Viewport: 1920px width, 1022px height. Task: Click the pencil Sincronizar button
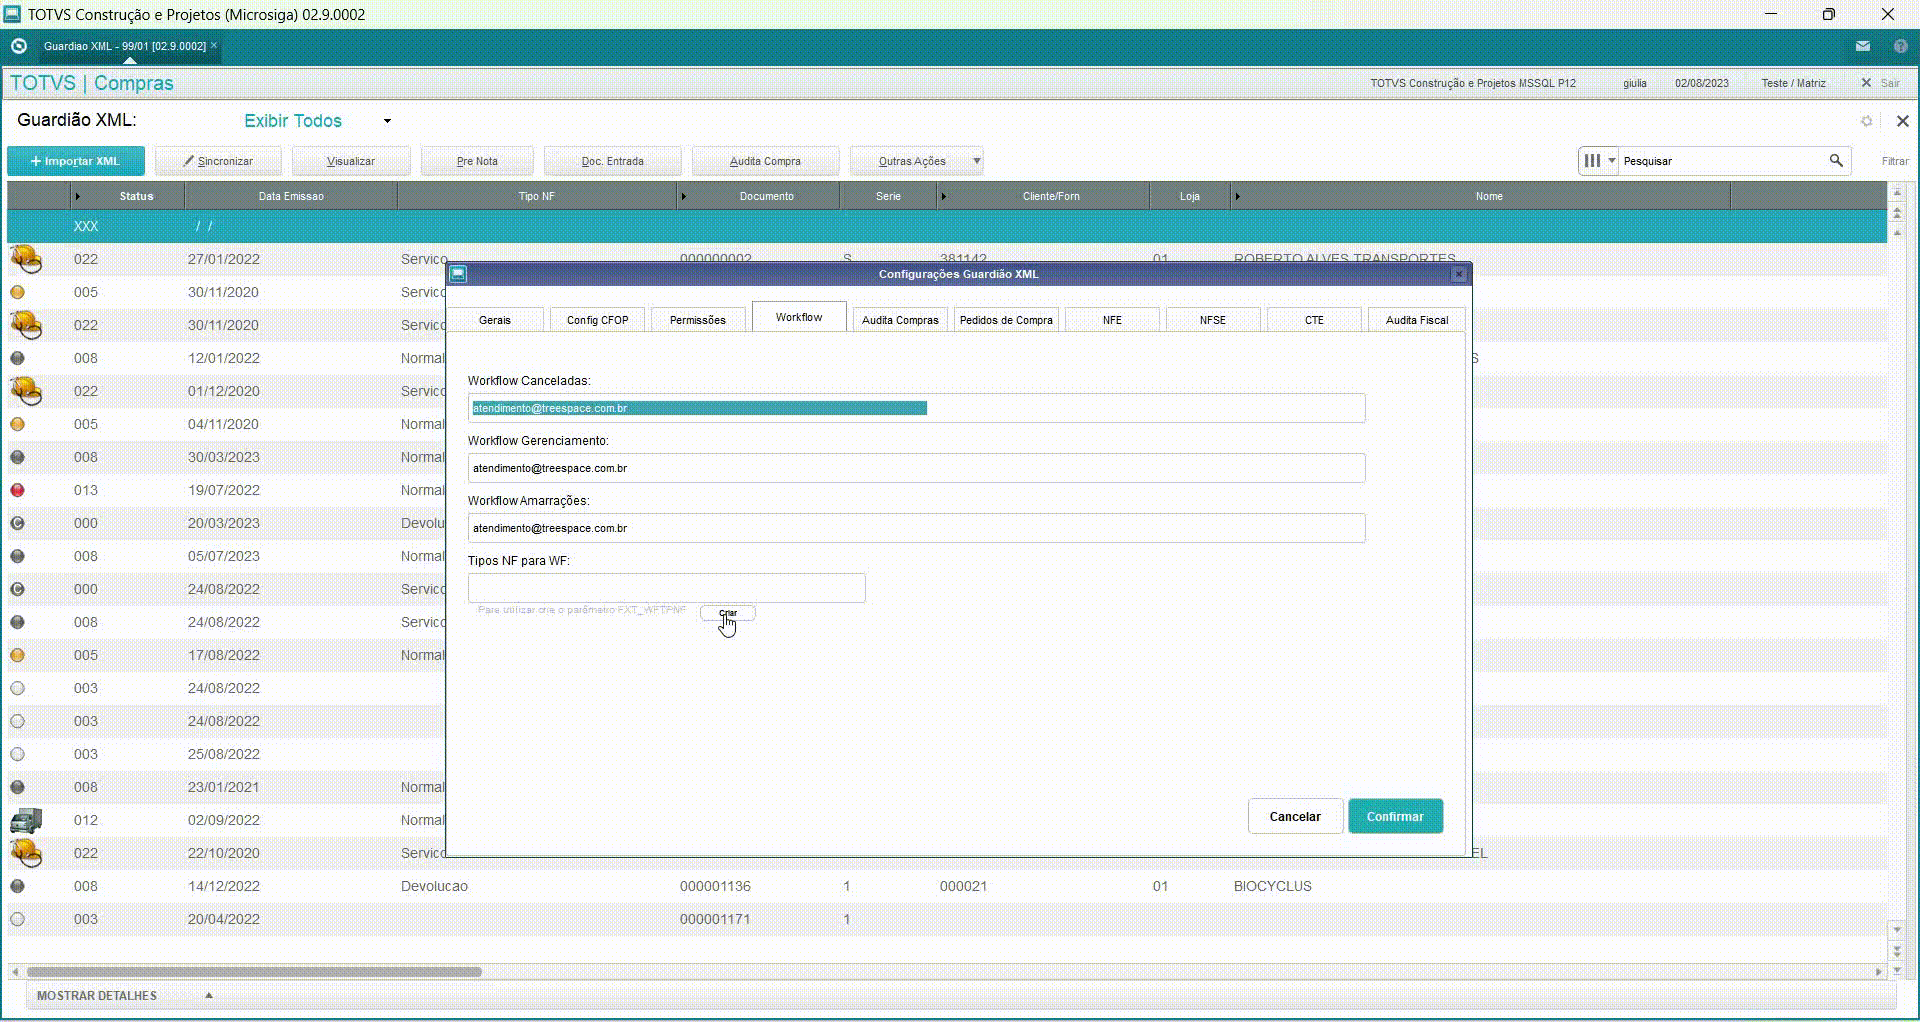point(218,161)
